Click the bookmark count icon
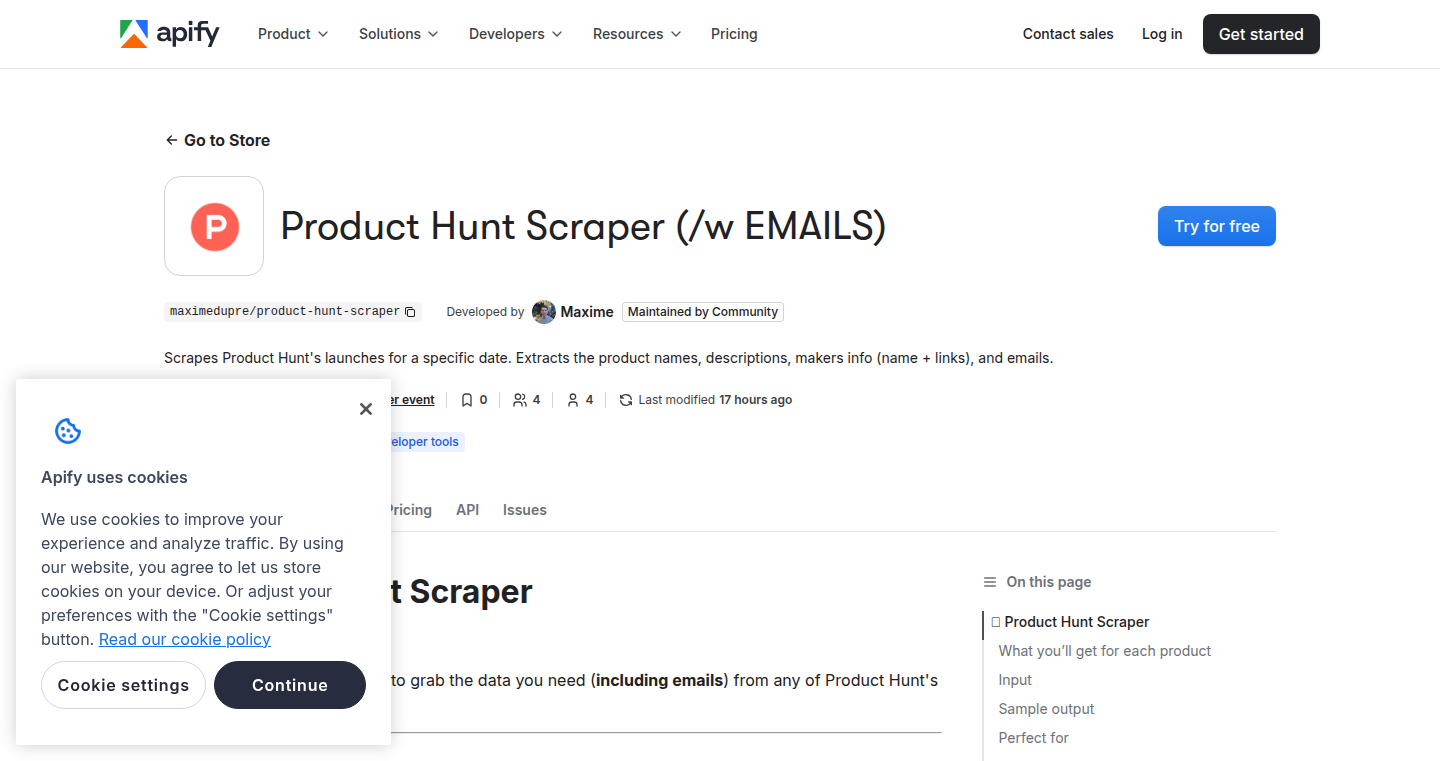The image size is (1440, 761). pyautogui.click(x=467, y=400)
